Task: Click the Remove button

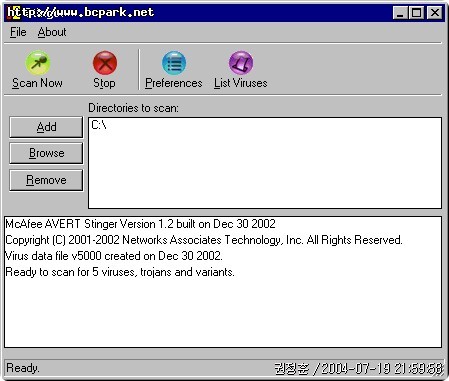Action: [46, 180]
